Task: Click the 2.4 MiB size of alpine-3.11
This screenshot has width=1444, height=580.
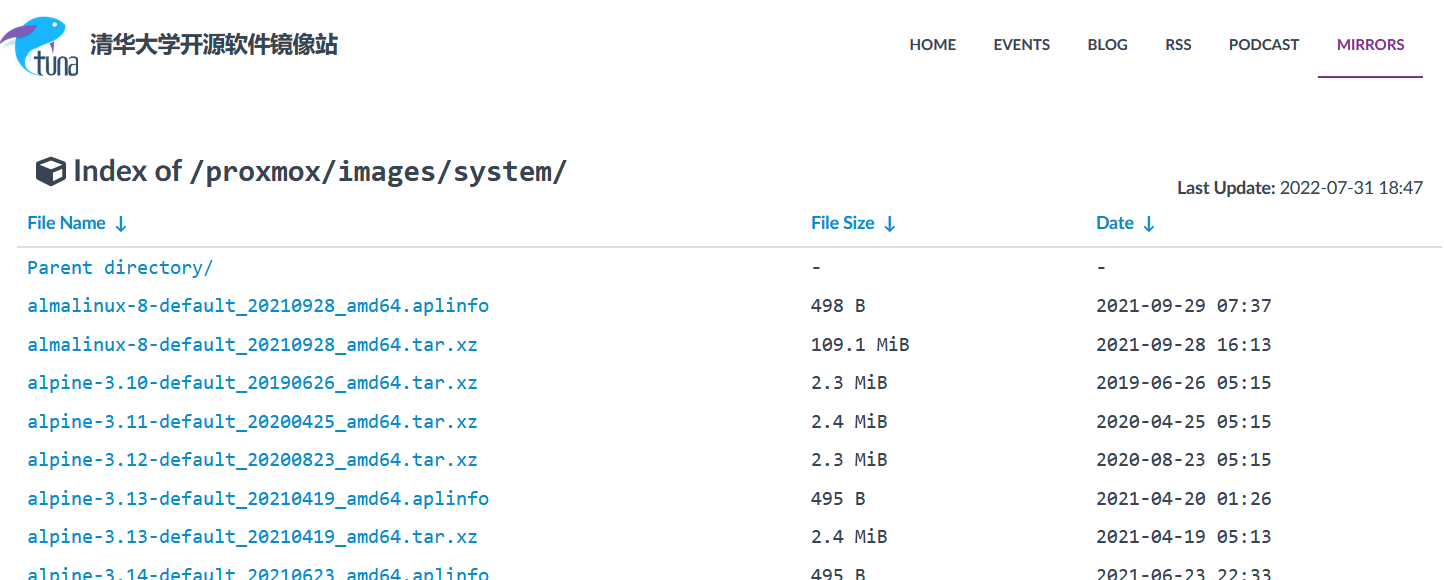Action: pos(849,422)
